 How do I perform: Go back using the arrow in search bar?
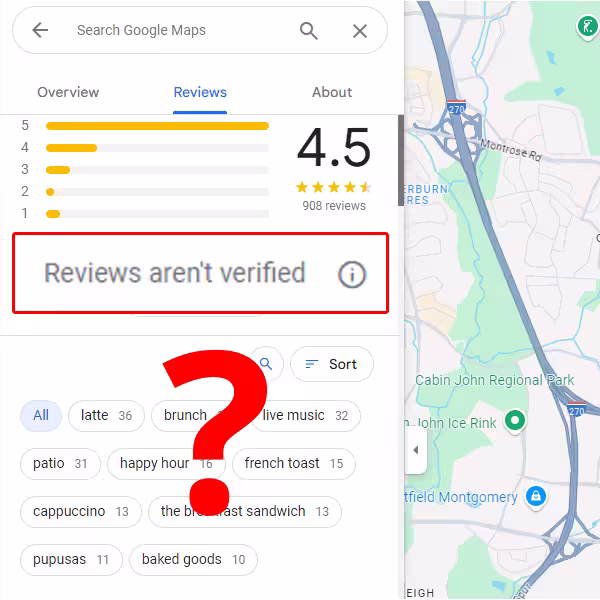coord(40,30)
